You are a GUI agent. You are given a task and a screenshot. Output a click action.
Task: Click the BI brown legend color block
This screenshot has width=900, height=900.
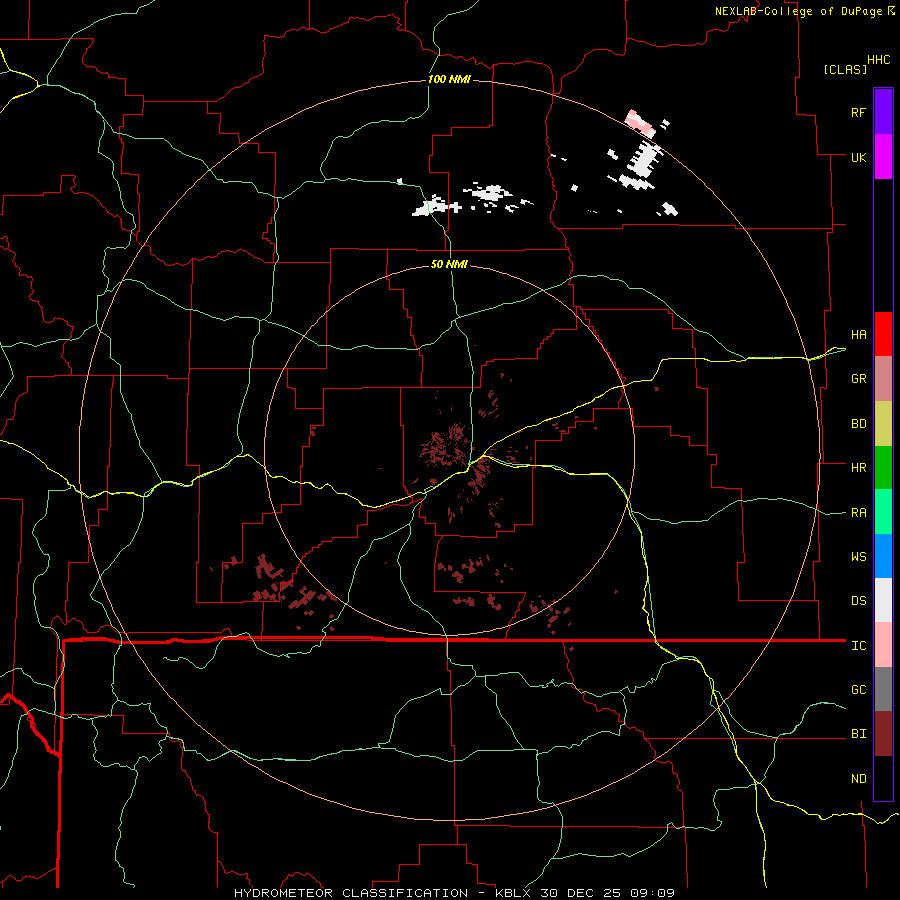(883, 734)
